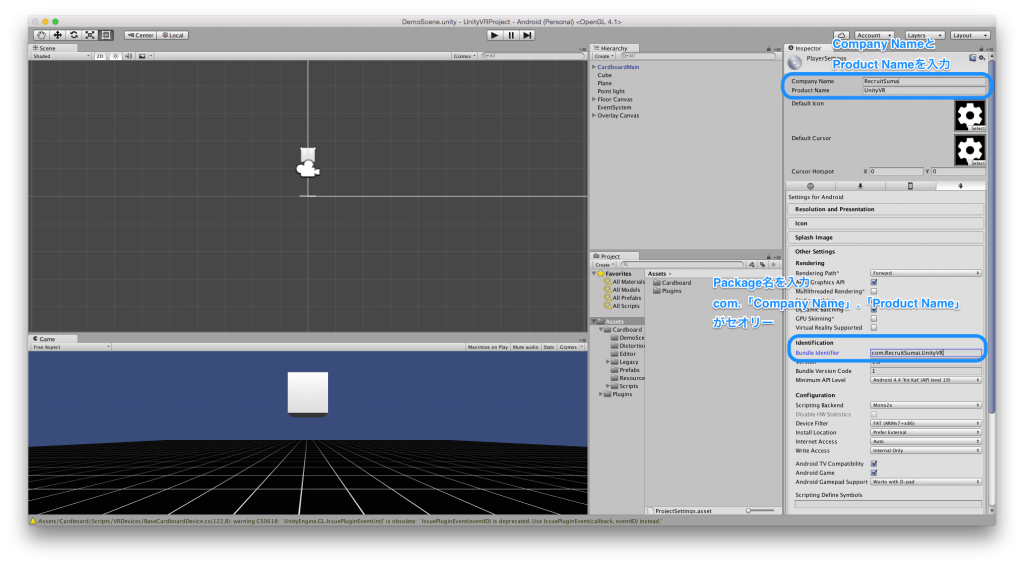Open the Splash Image section
The image size is (1024, 566).
(x=886, y=238)
